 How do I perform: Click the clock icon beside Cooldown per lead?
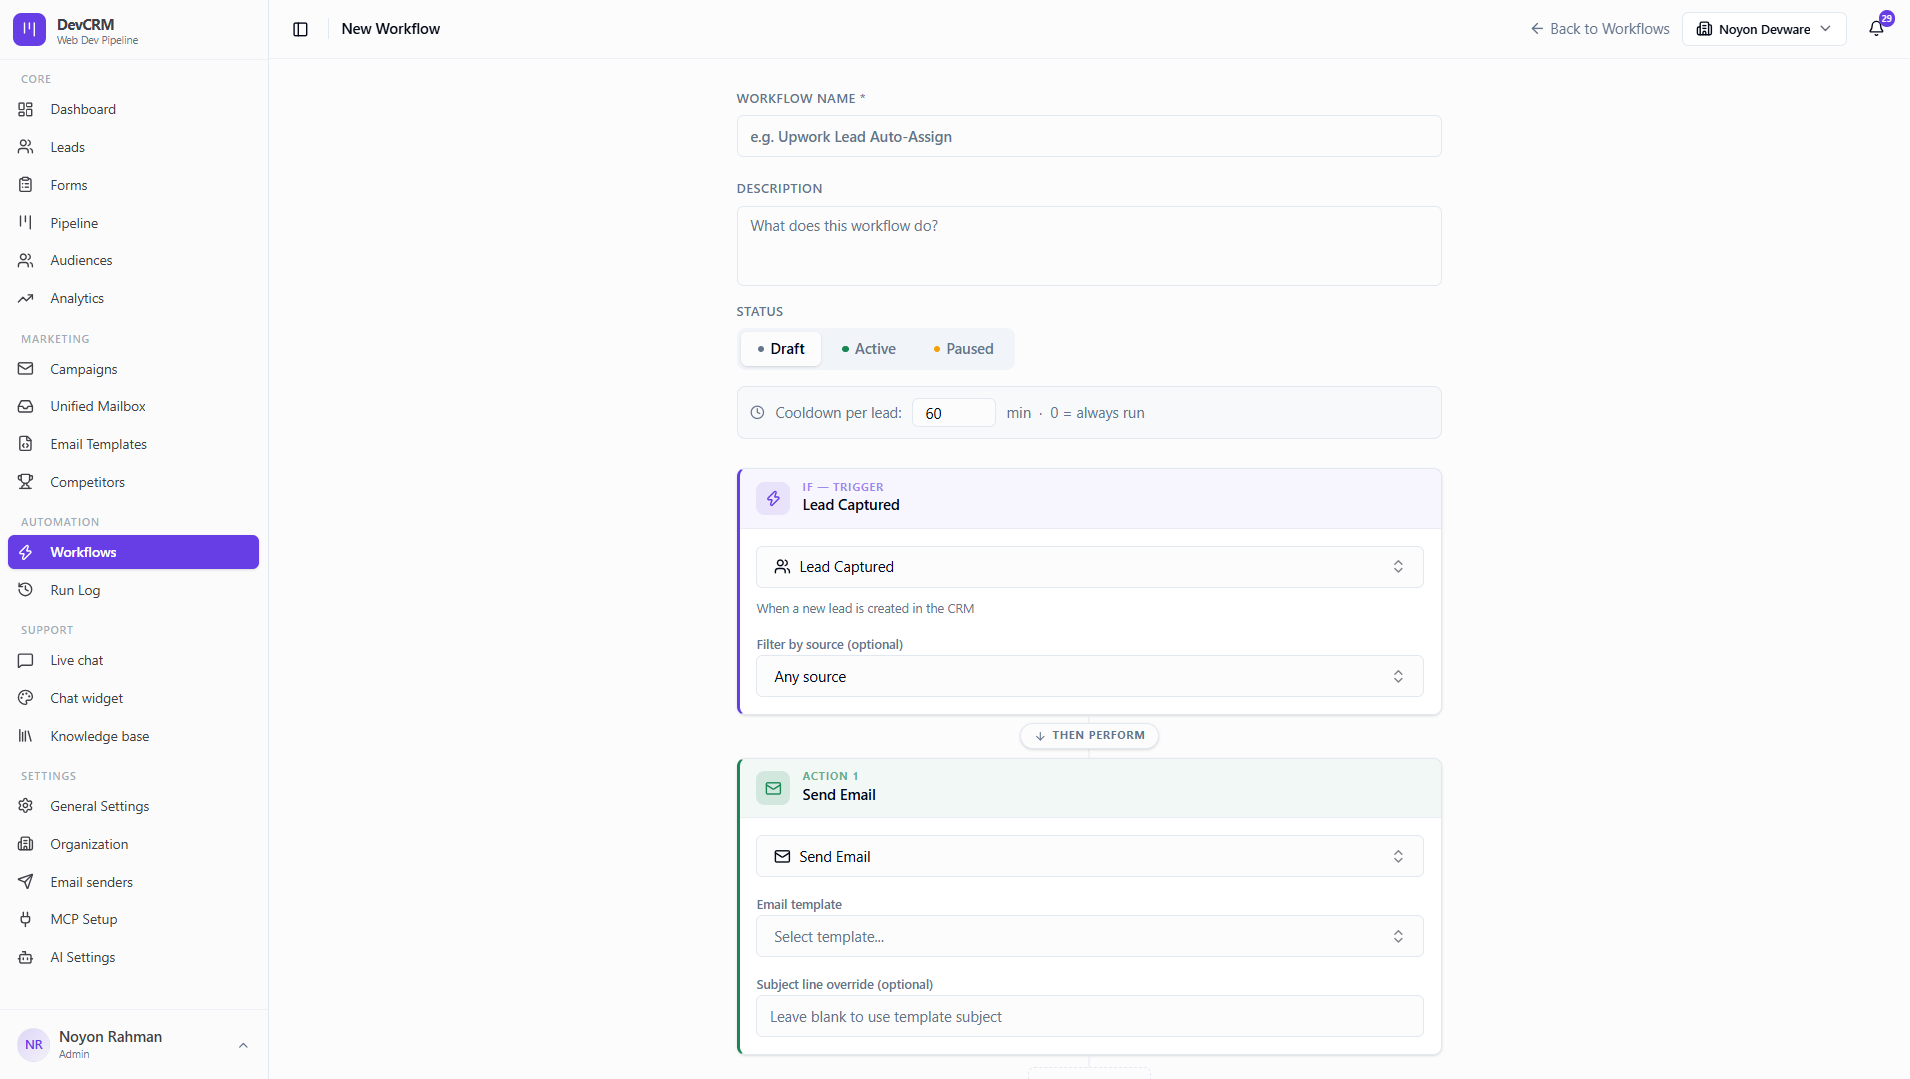pos(757,413)
